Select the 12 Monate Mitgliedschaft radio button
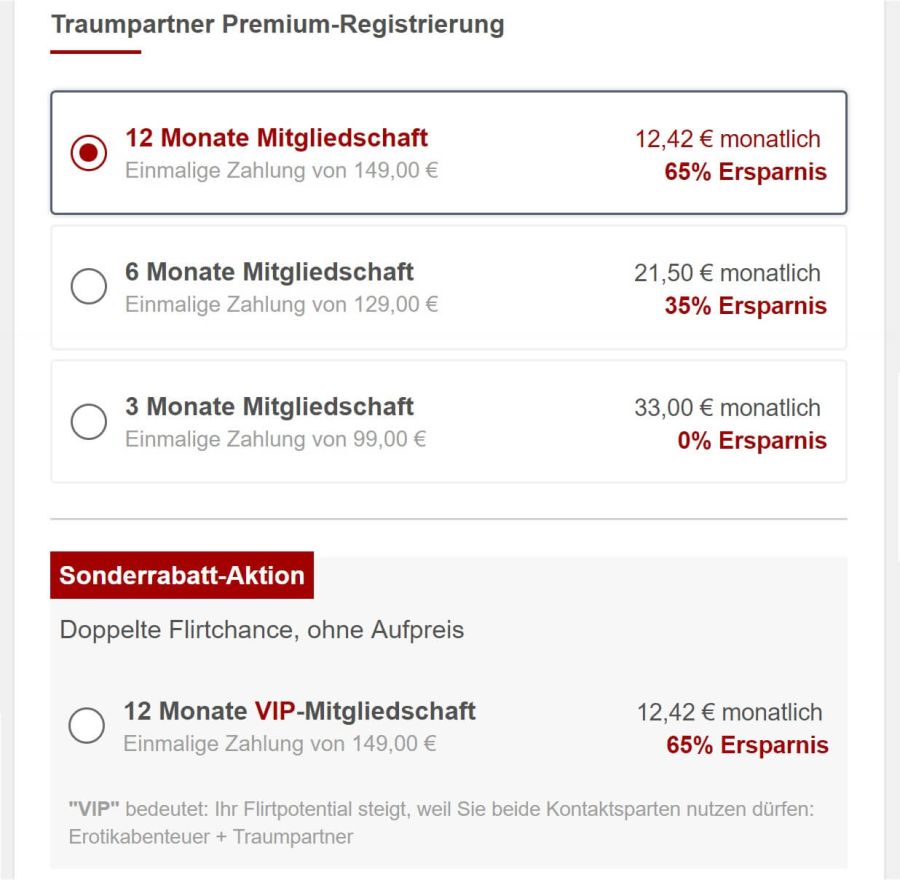The height and width of the screenshot is (880, 900). [x=90, y=151]
